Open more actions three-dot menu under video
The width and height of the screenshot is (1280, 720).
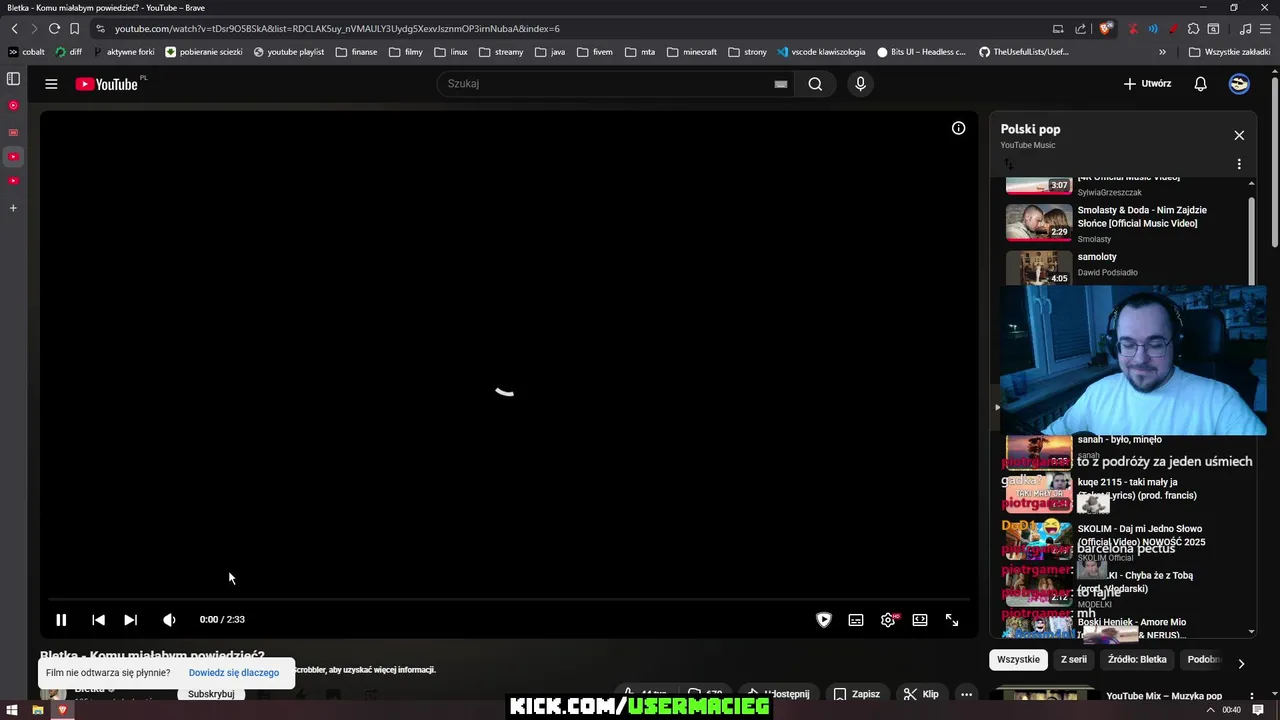coord(966,694)
